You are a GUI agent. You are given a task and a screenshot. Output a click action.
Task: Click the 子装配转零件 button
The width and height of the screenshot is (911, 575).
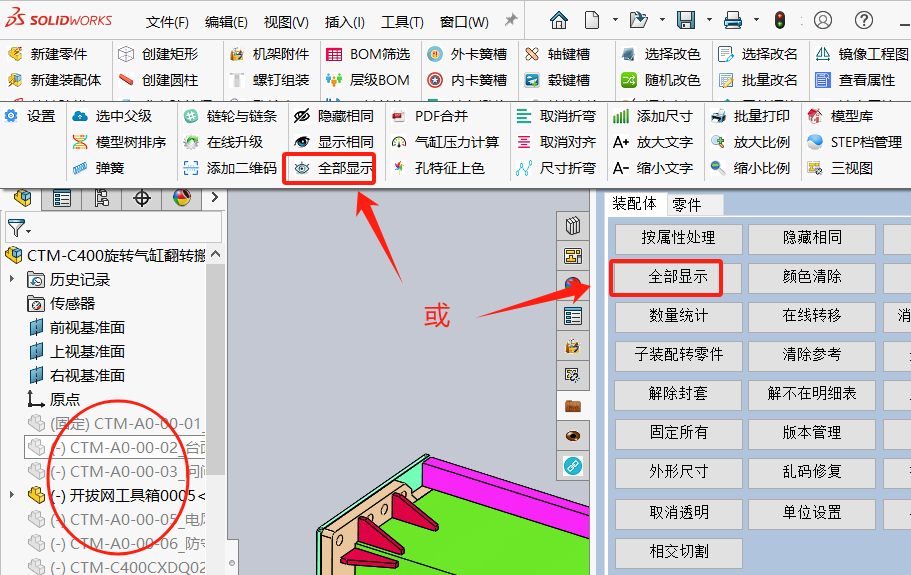coord(679,354)
